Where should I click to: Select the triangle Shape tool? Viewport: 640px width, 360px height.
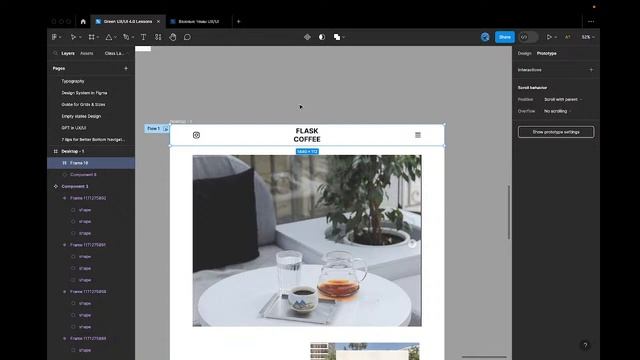coord(109,37)
